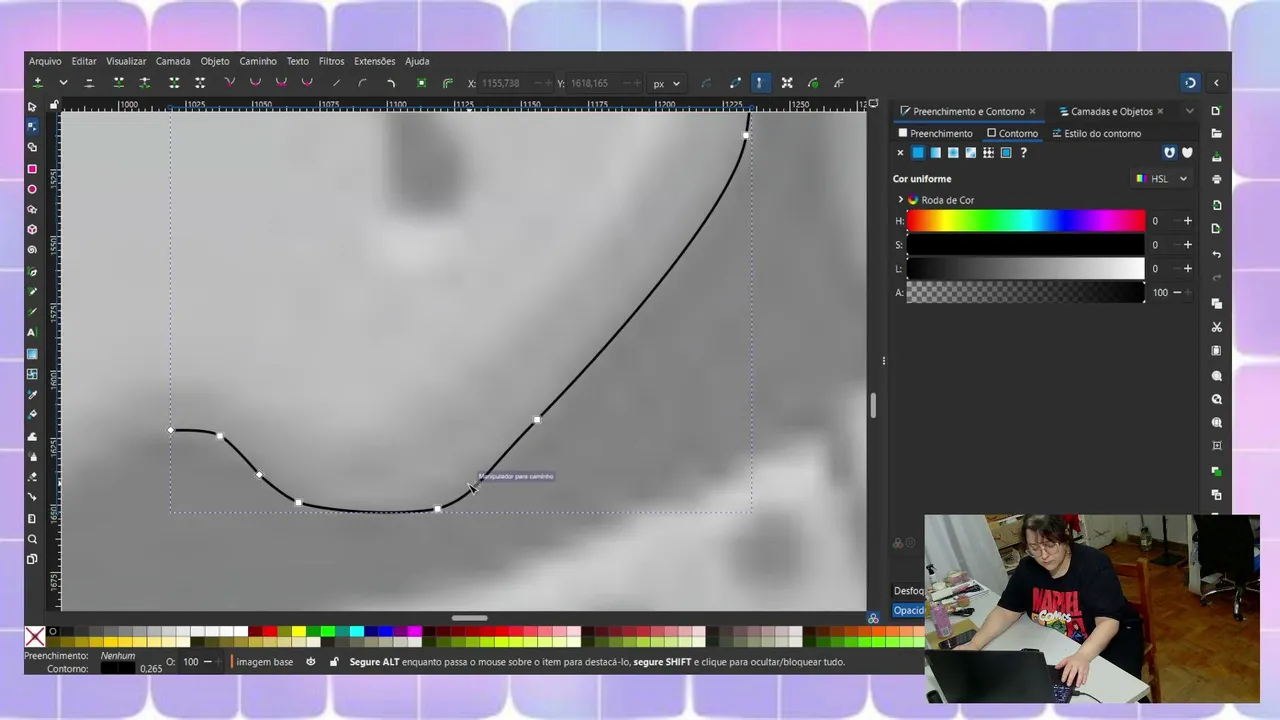Select the Text tool
This screenshot has height=720, width=1280.
click(x=32, y=332)
